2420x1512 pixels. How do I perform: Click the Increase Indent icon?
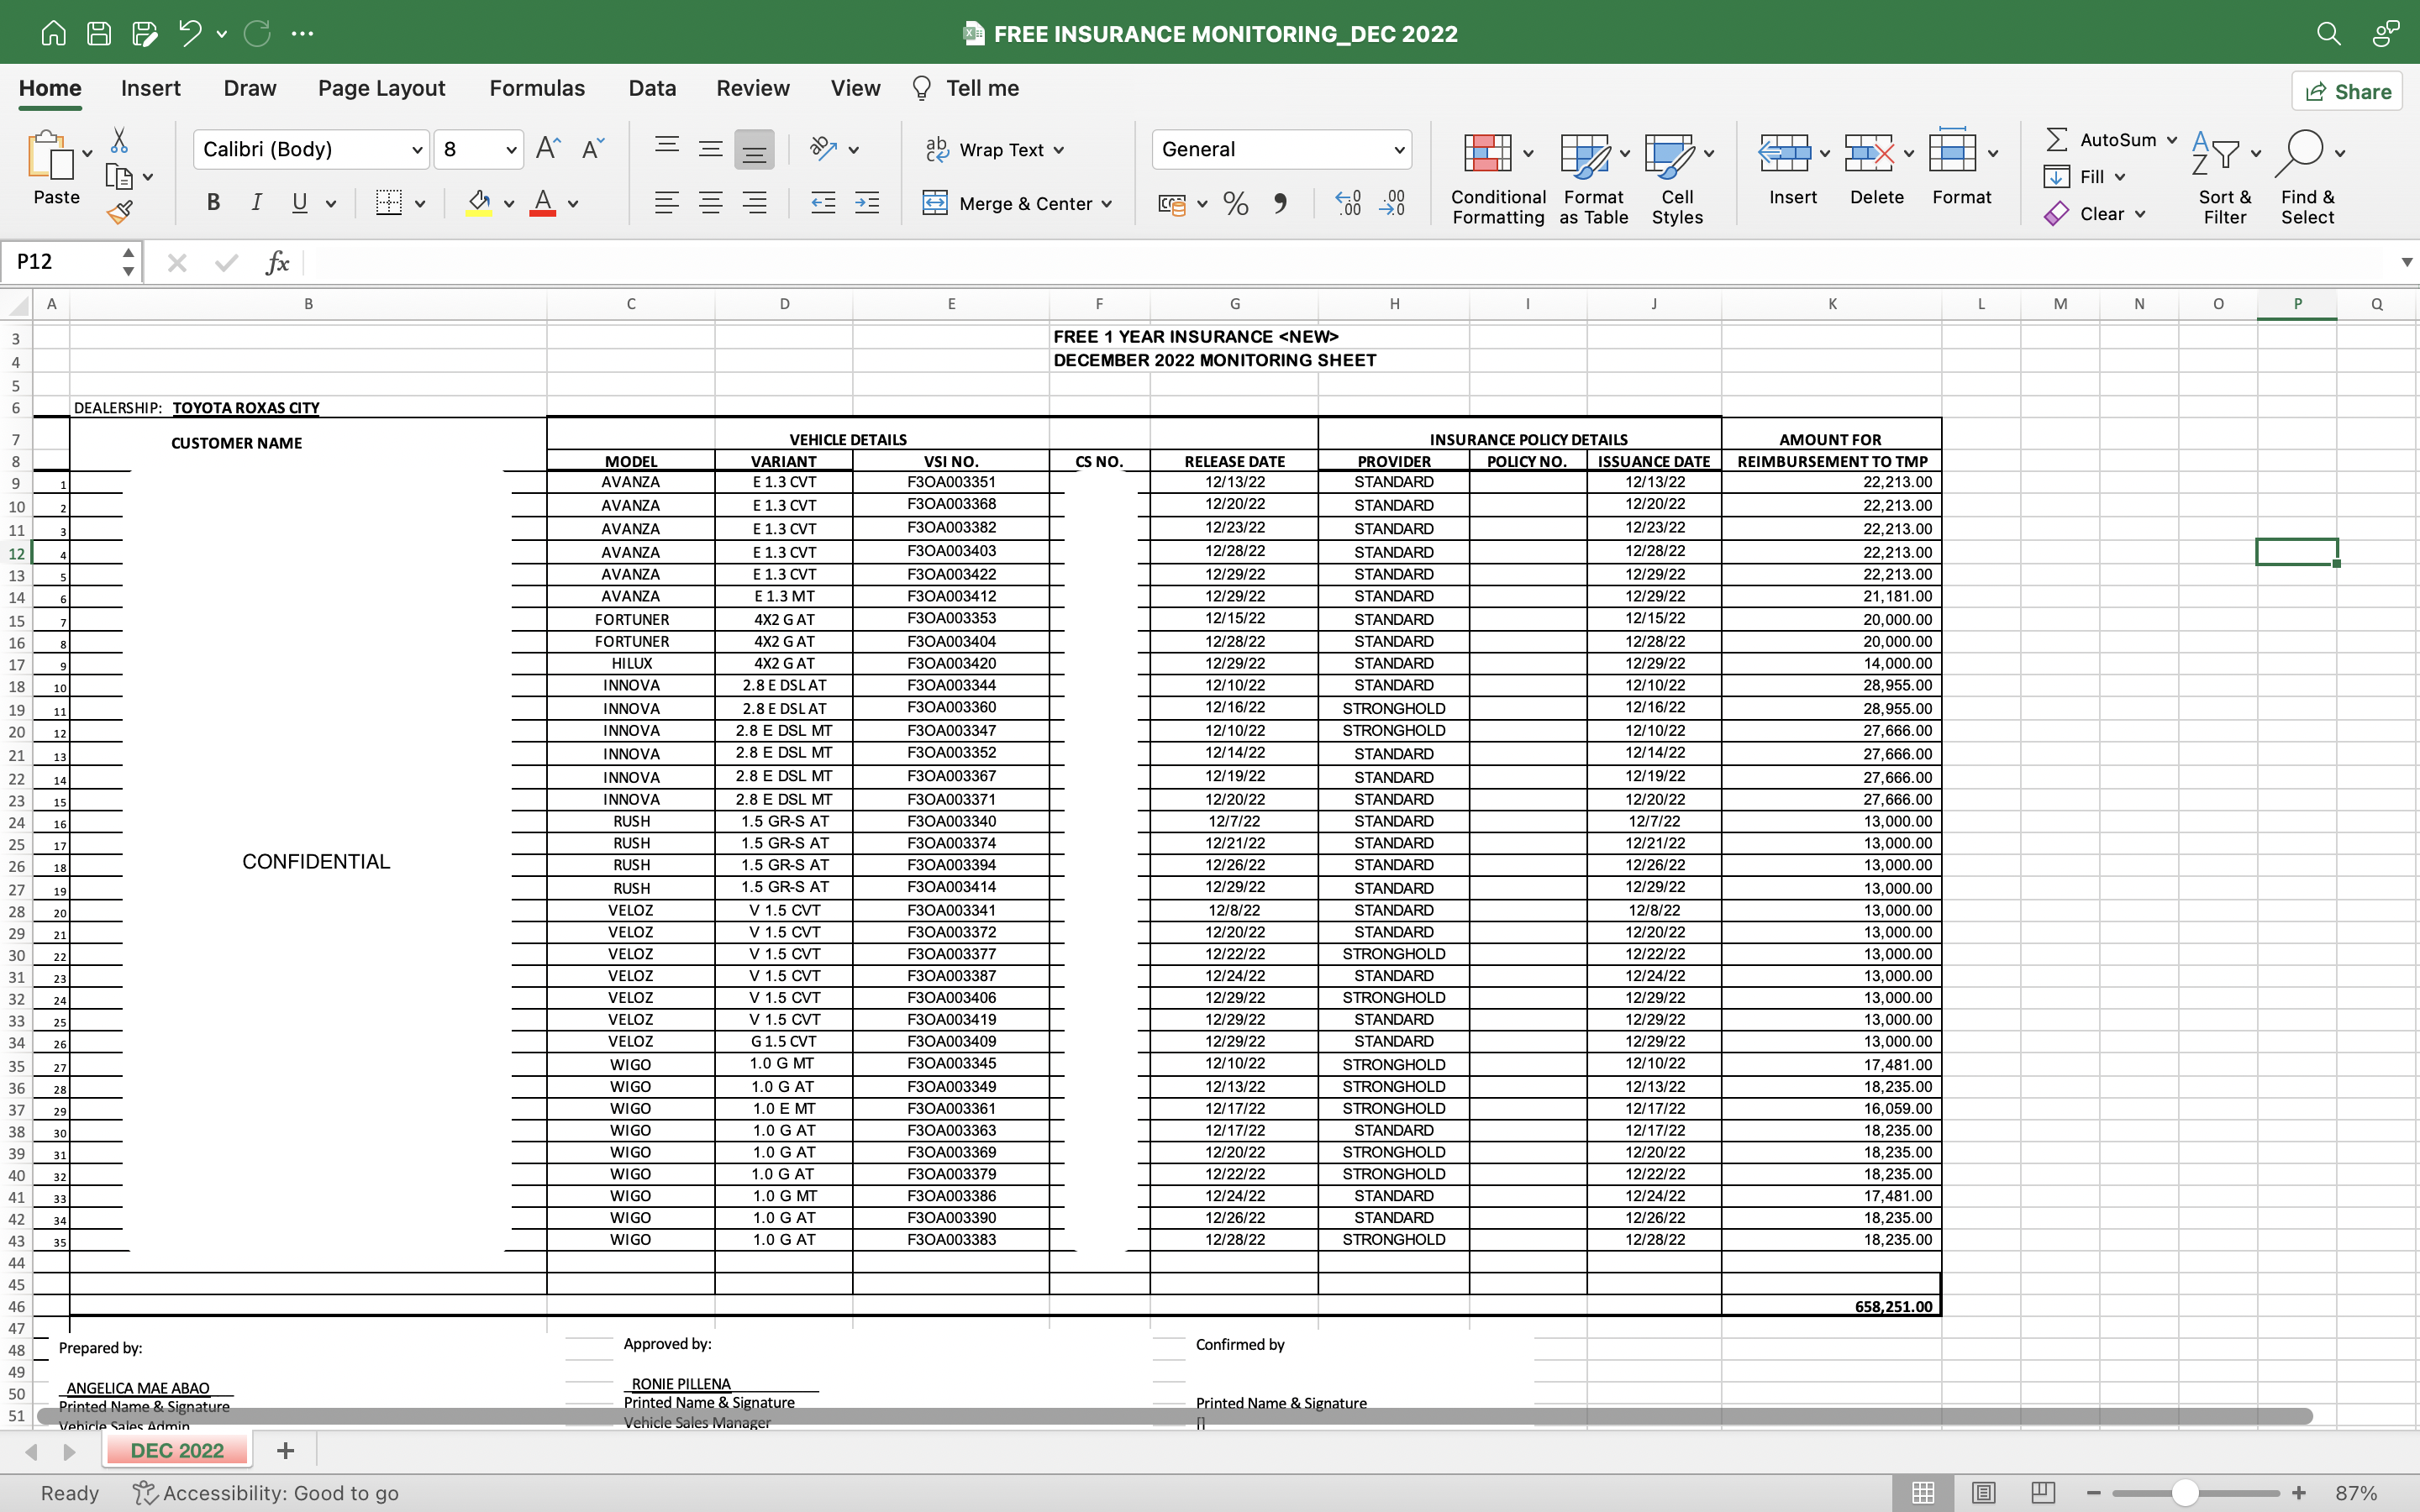click(x=867, y=204)
